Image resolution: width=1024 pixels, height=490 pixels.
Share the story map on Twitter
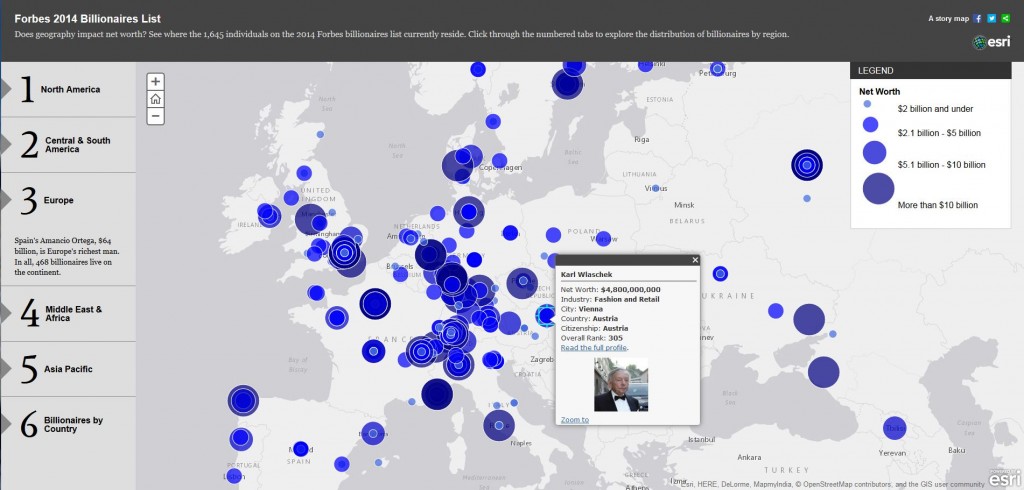[992, 19]
